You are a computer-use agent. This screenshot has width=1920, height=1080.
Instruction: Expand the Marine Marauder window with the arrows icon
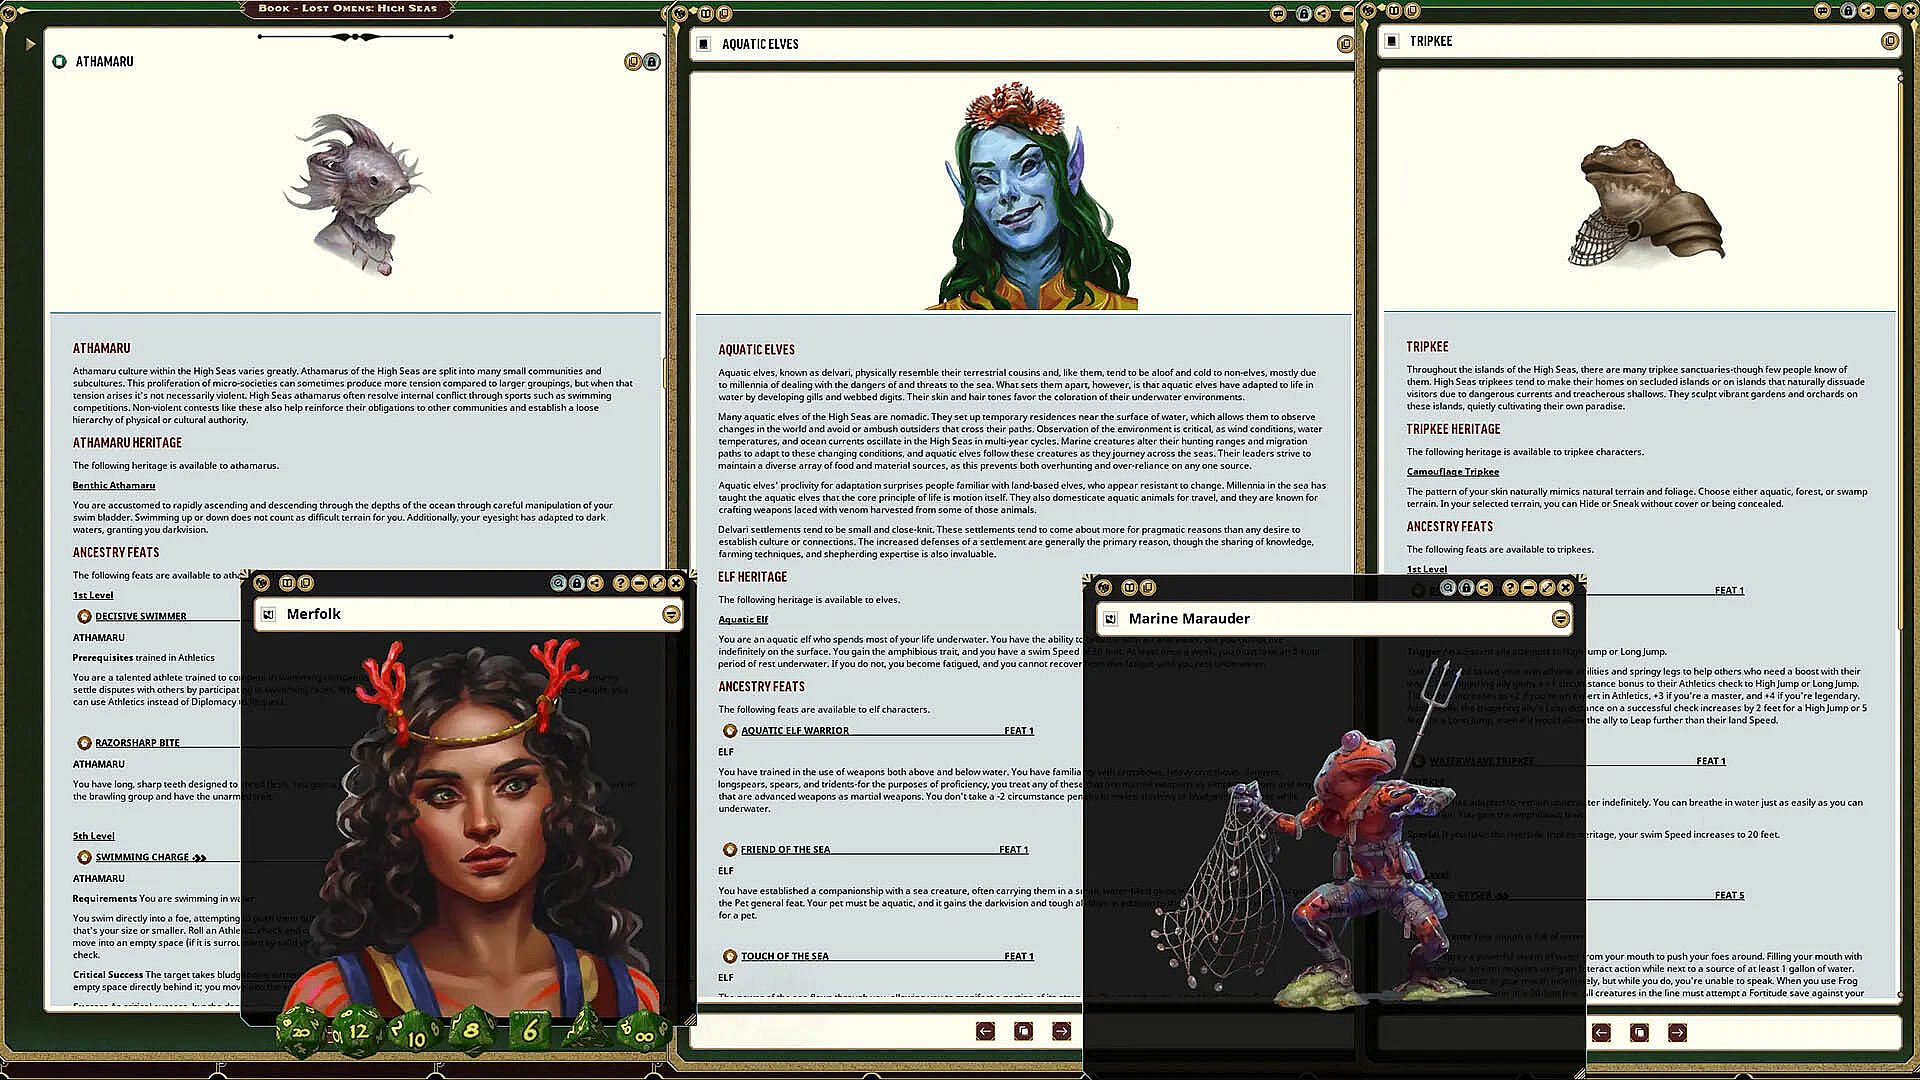coord(1547,588)
